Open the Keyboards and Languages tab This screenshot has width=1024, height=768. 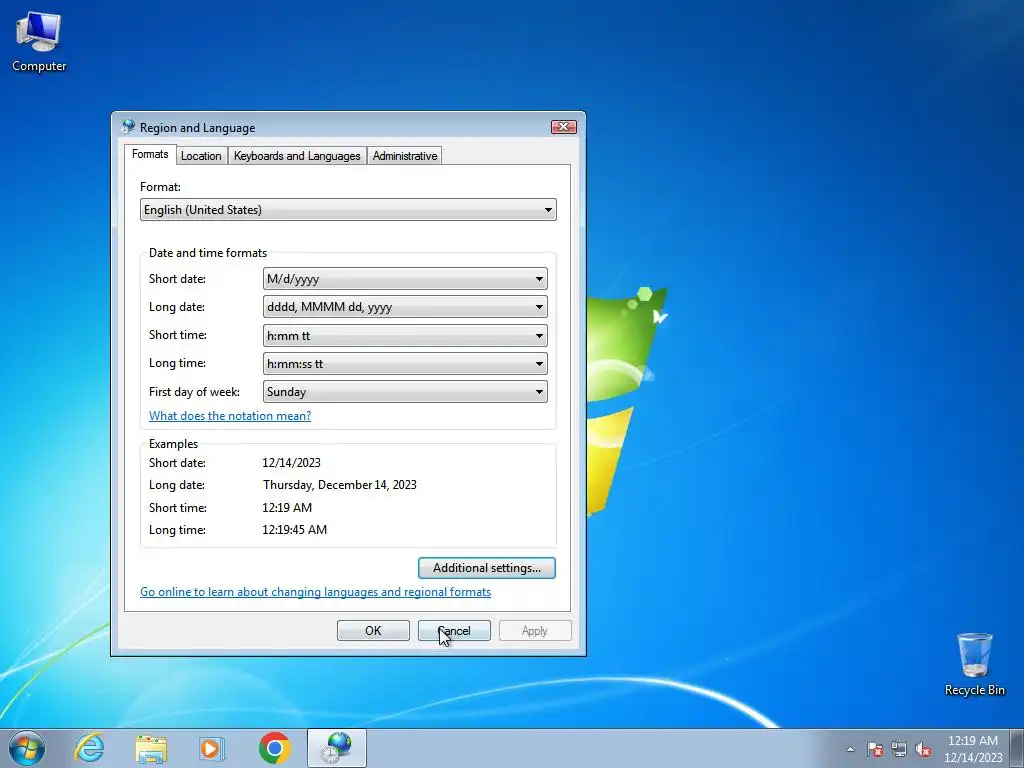click(x=297, y=155)
